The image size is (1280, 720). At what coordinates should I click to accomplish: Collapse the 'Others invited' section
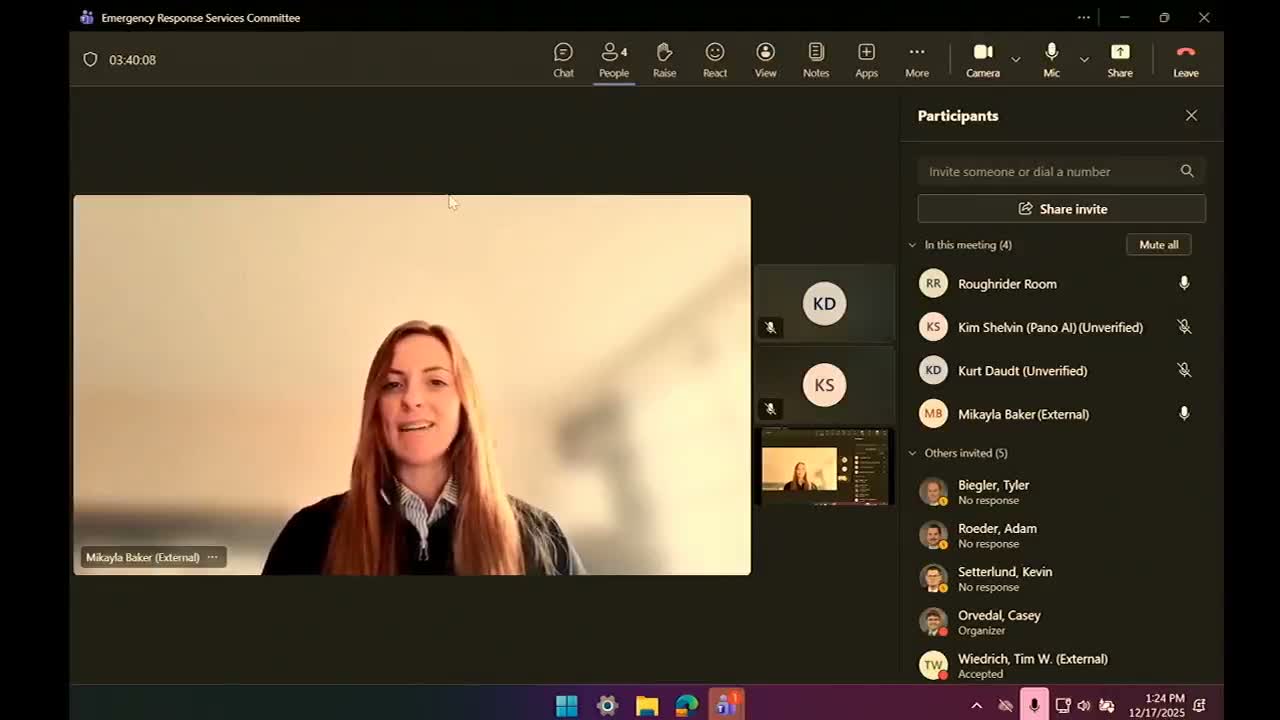coord(912,453)
